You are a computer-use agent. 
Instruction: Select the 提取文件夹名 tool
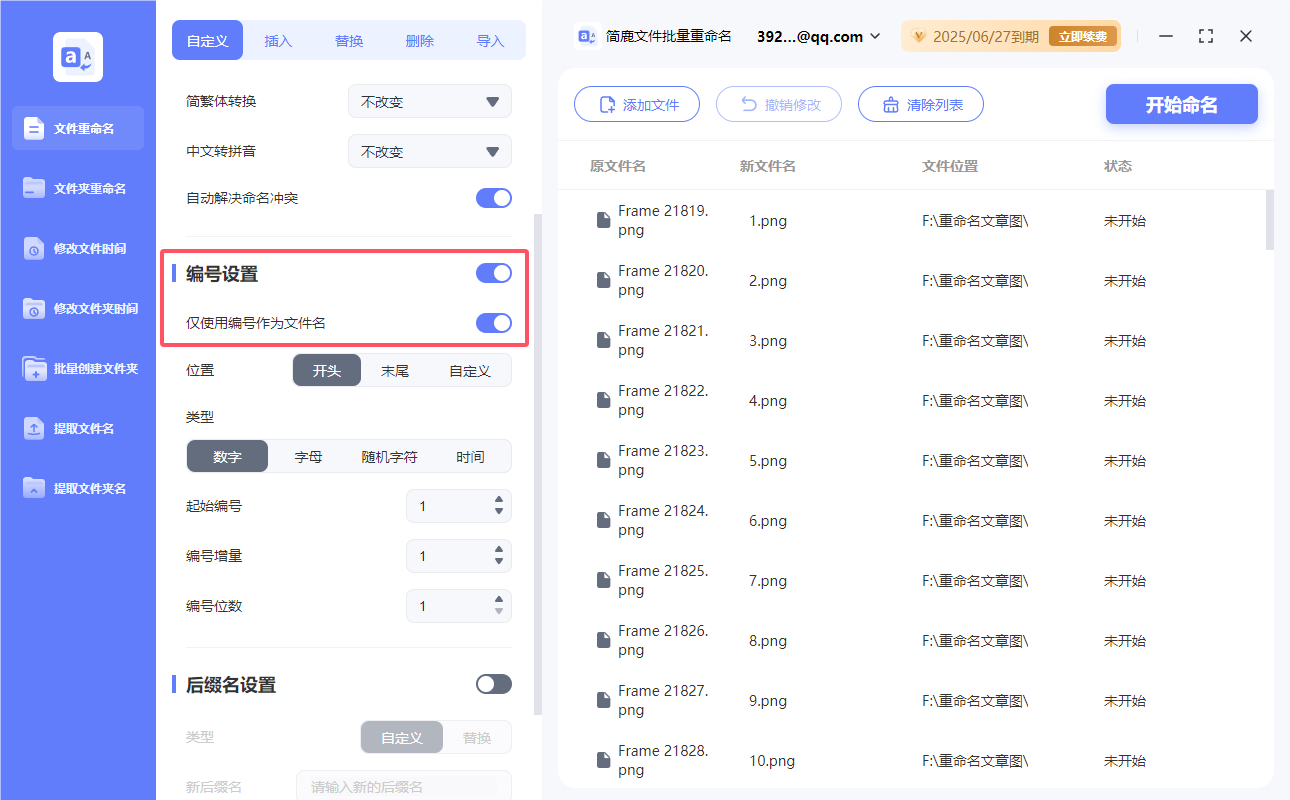pyautogui.click(x=77, y=488)
